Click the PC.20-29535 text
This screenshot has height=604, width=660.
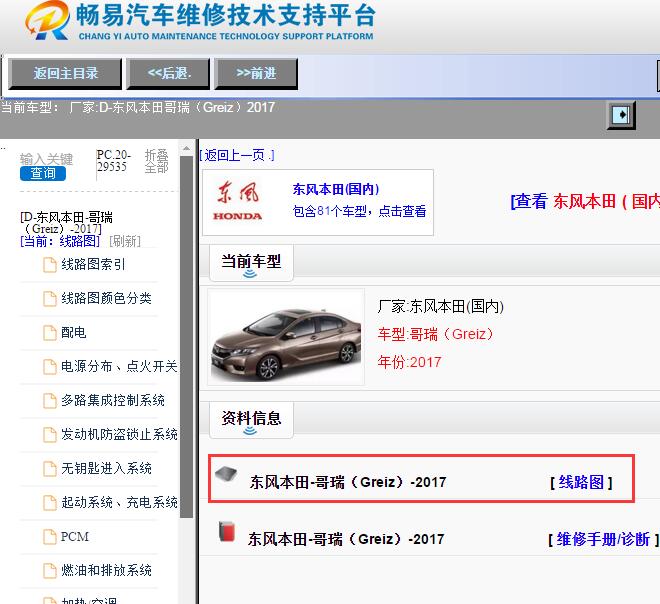(x=113, y=161)
